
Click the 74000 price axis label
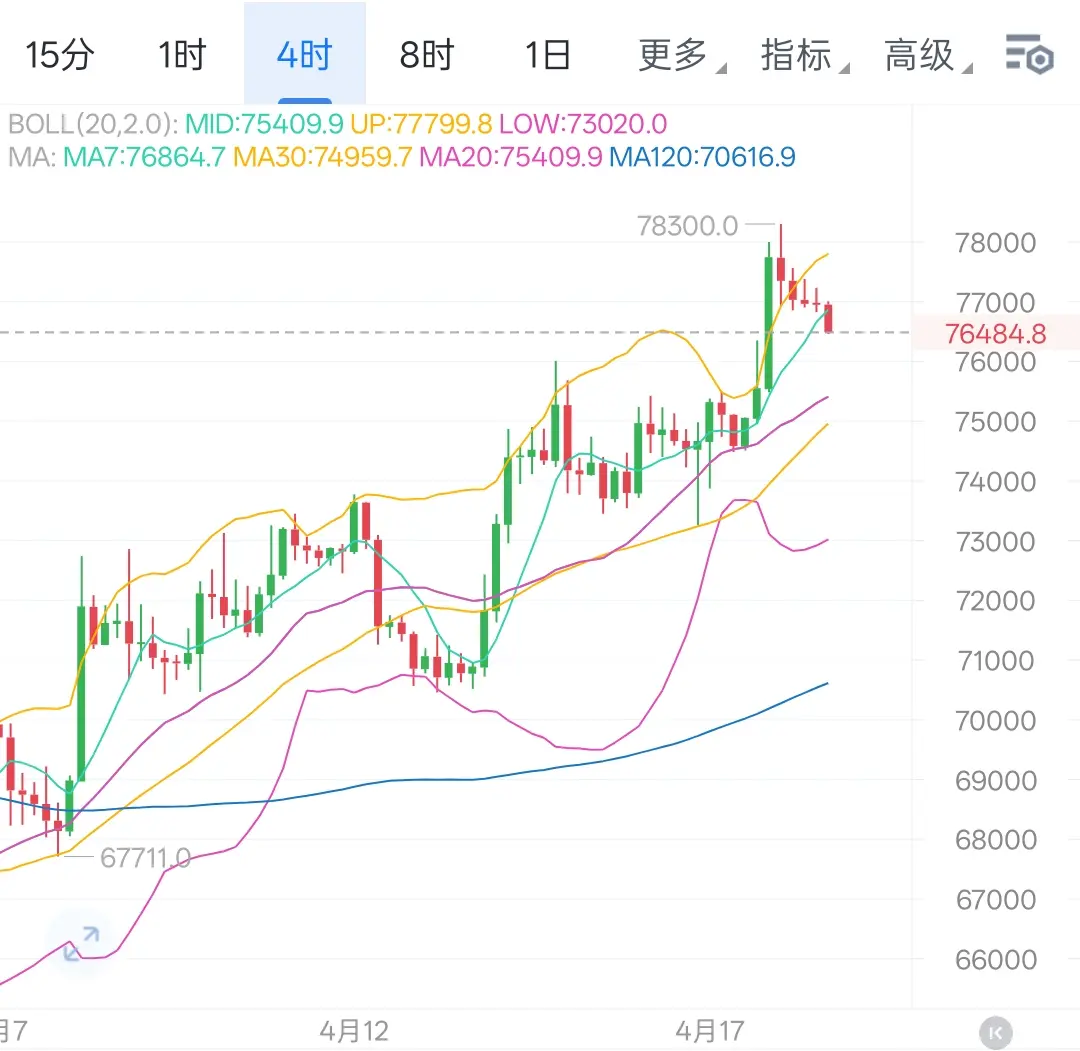[x=995, y=482]
